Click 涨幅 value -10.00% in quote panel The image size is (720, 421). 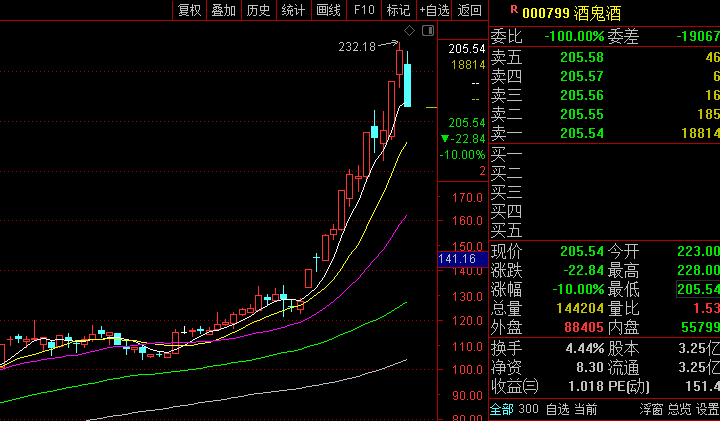coord(578,289)
